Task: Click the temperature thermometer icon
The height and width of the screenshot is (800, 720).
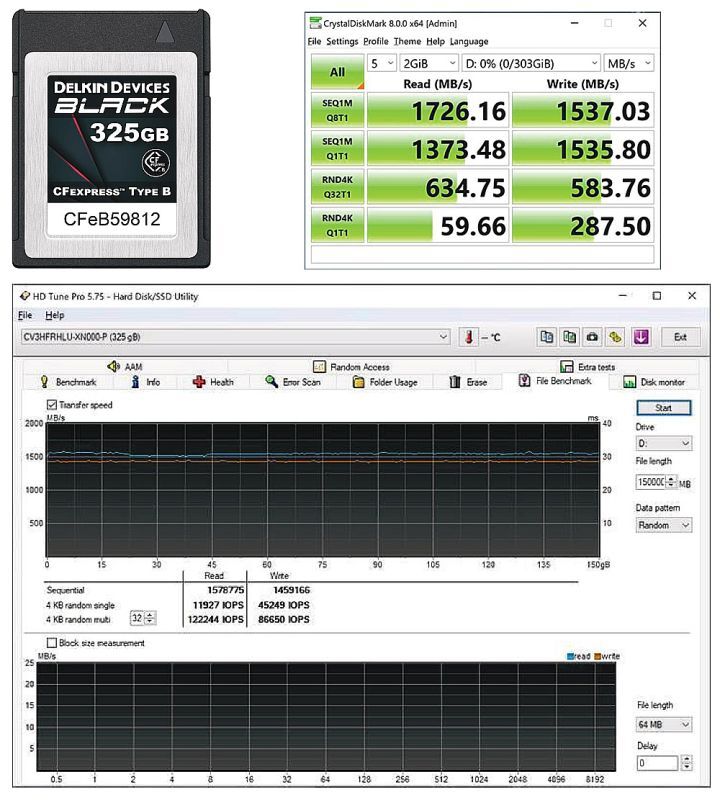Action: [468, 337]
